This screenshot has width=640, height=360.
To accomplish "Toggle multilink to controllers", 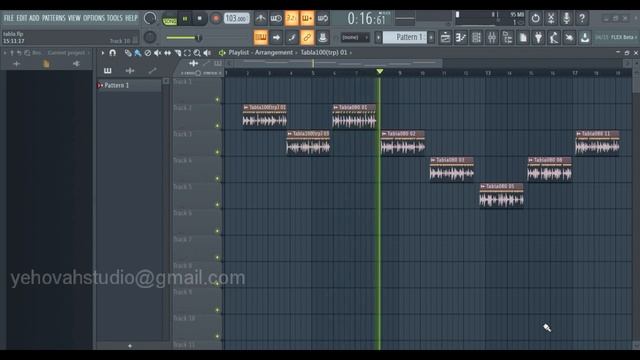I will click(x=307, y=38).
